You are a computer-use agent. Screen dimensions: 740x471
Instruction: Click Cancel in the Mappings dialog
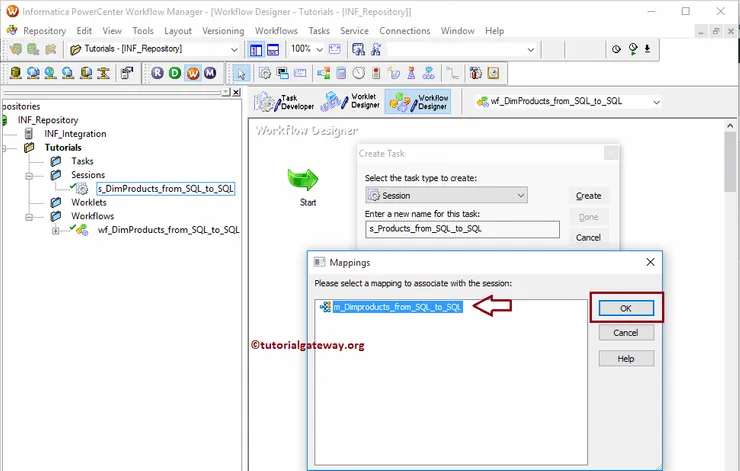[x=626, y=333]
